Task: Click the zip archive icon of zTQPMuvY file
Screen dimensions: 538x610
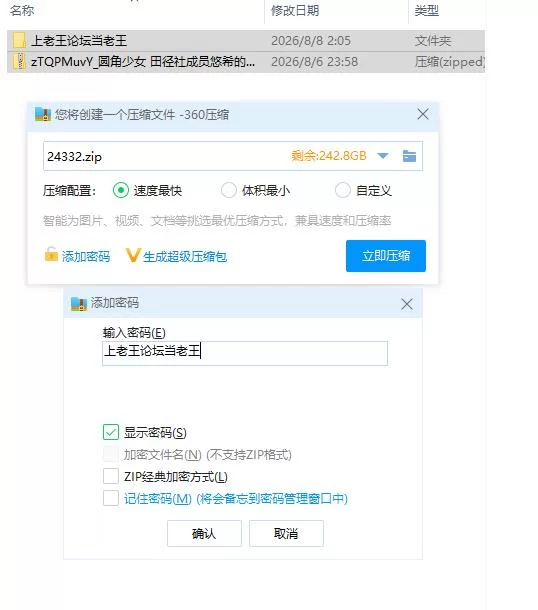Action: [19, 61]
